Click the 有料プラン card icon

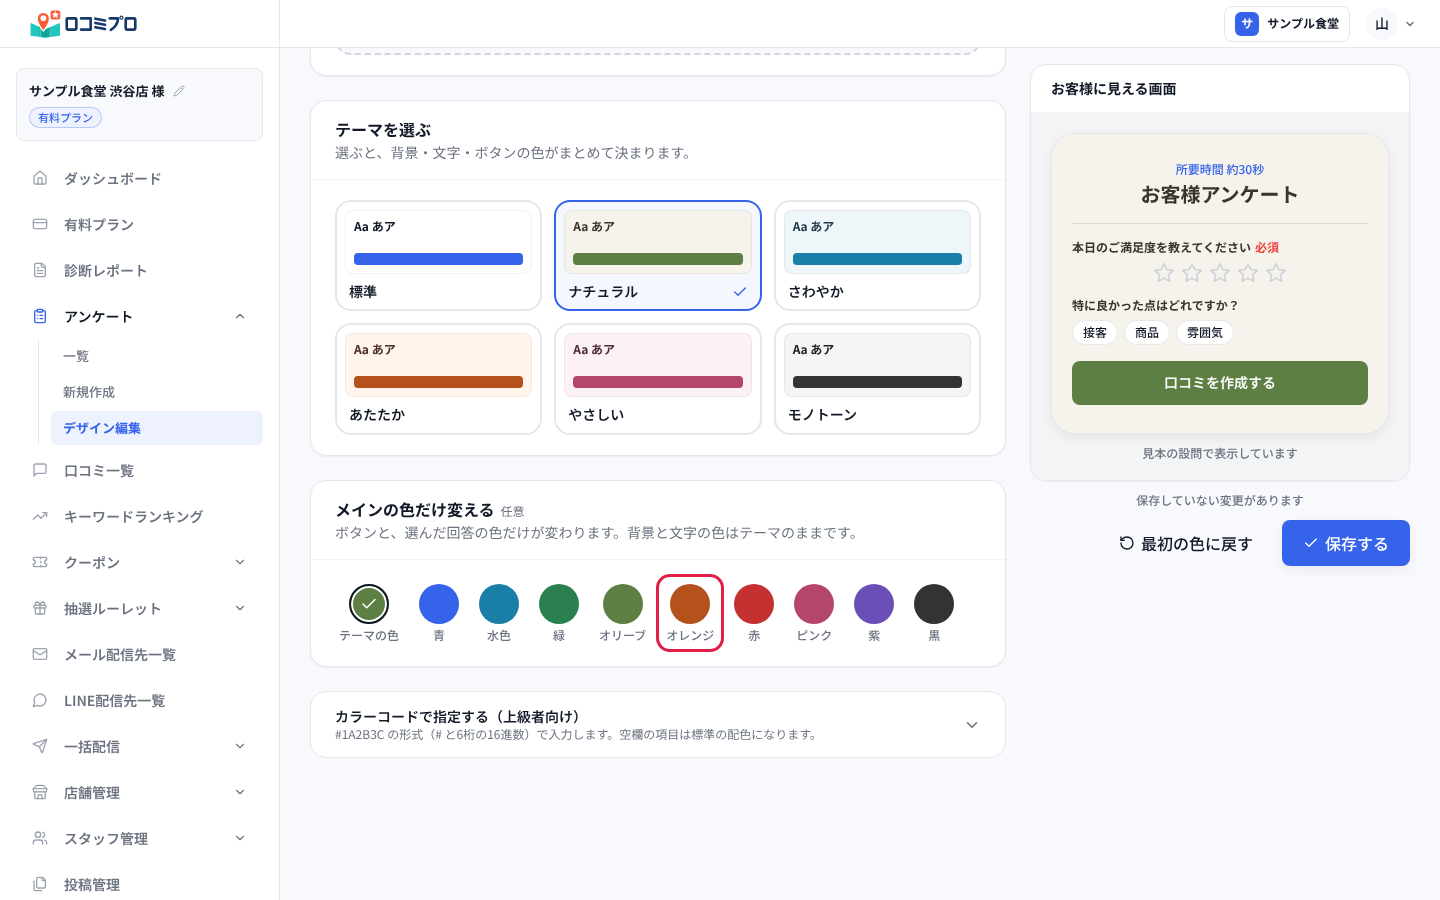click(x=40, y=224)
